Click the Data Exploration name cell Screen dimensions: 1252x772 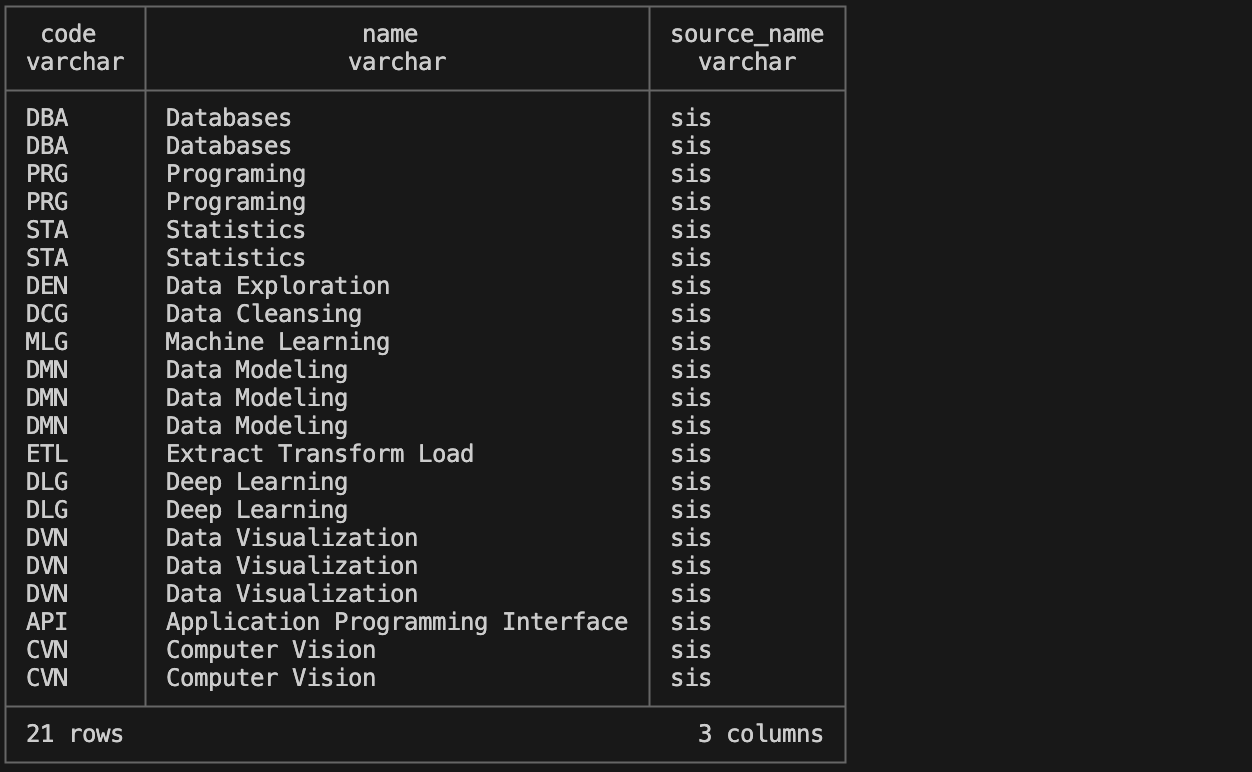(x=277, y=286)
